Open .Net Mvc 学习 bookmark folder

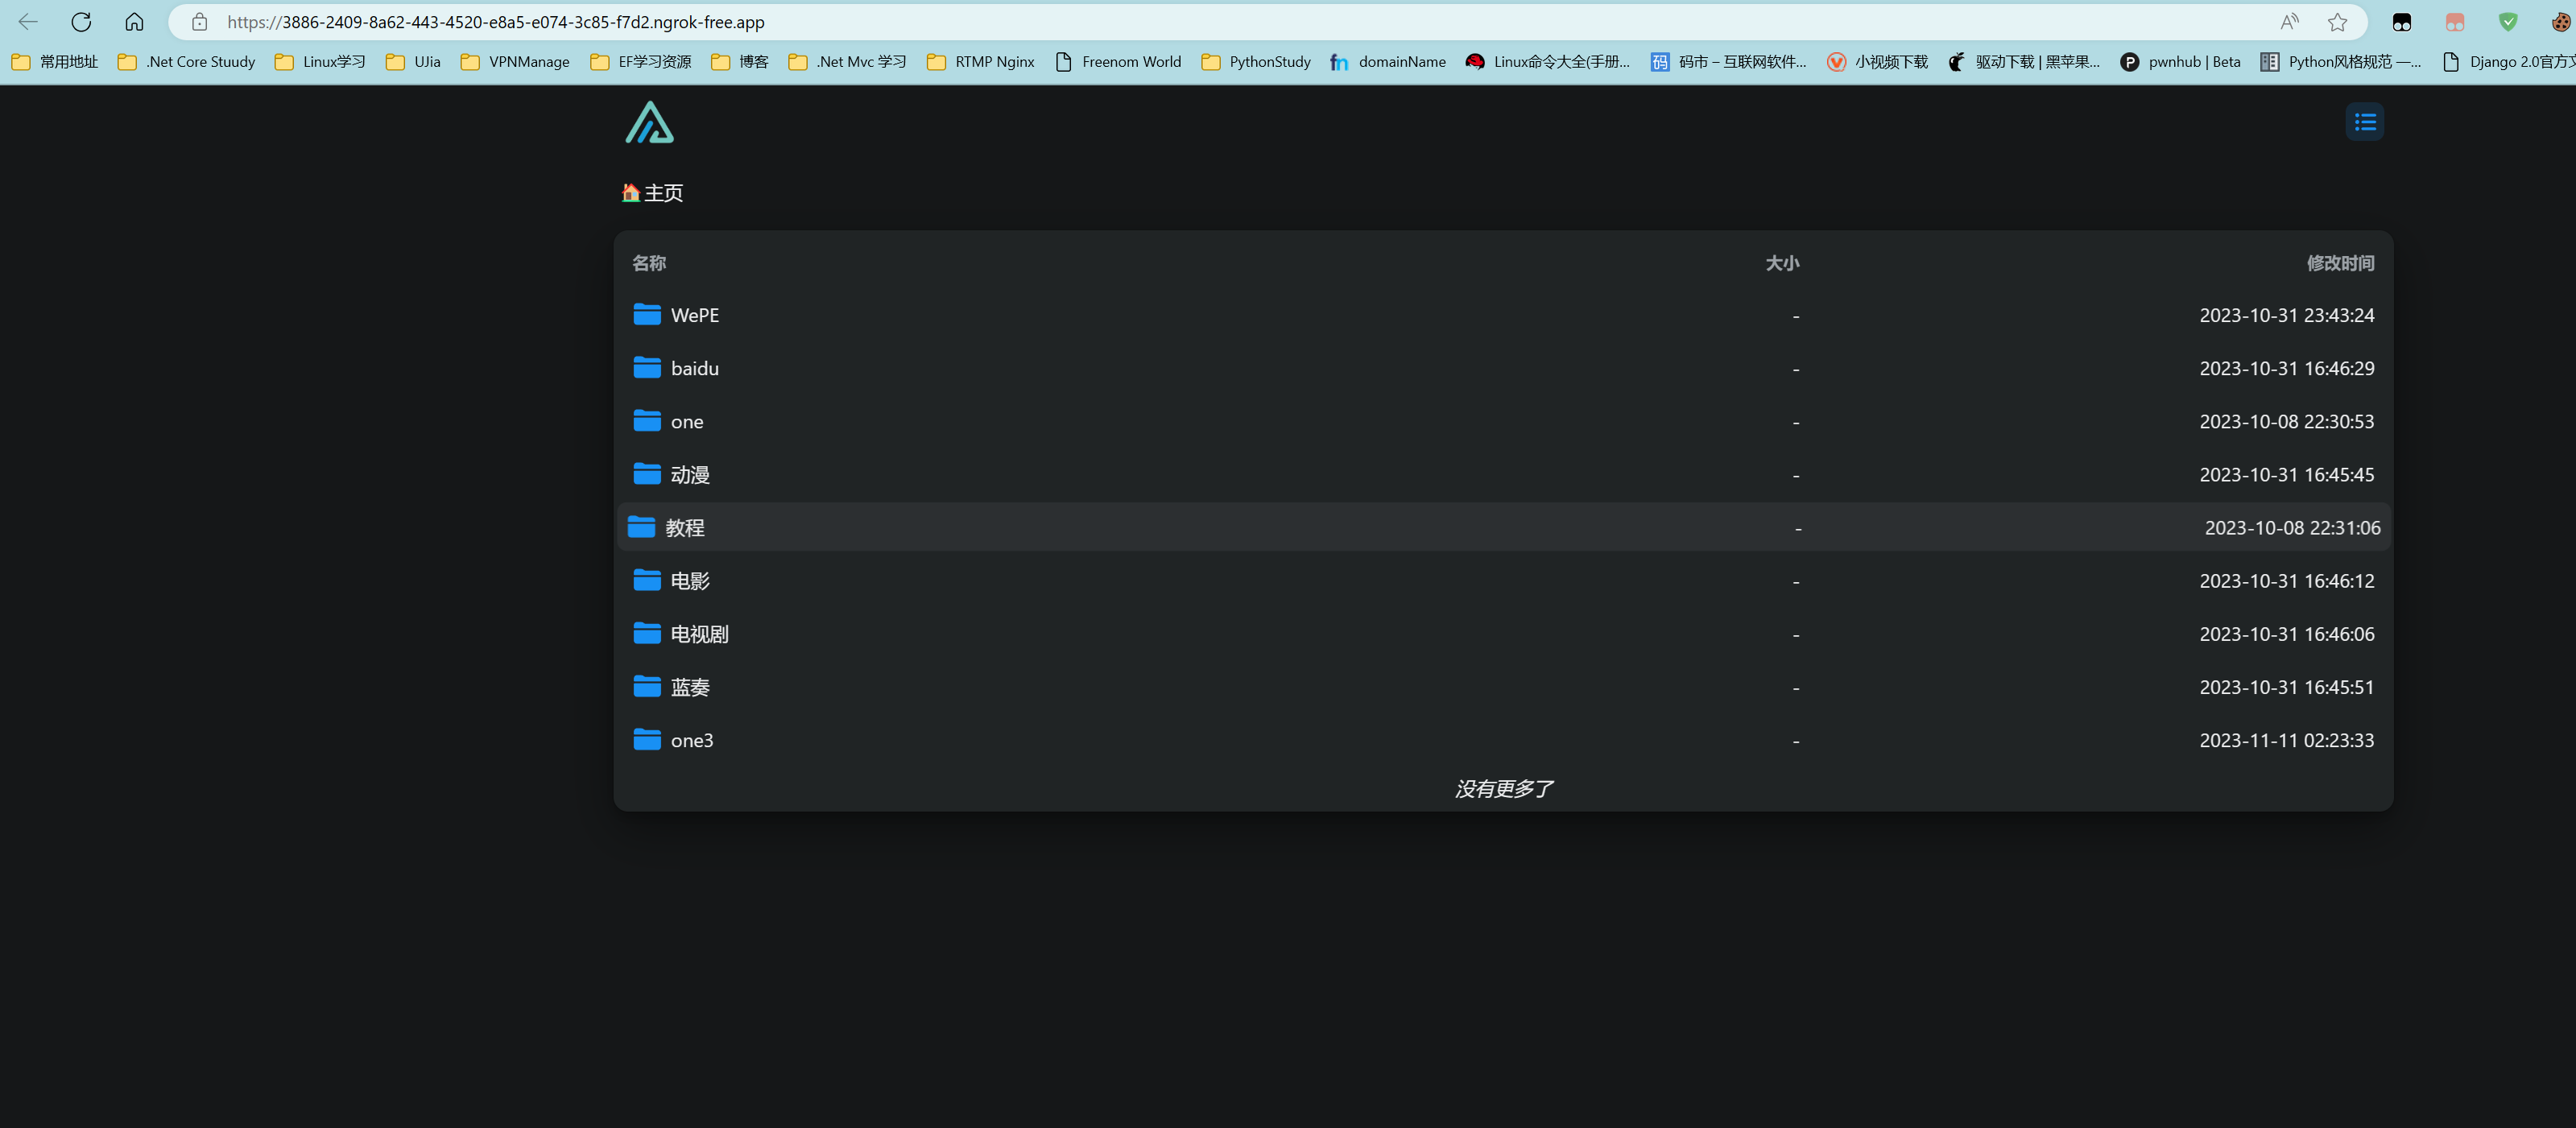point(848,62)
